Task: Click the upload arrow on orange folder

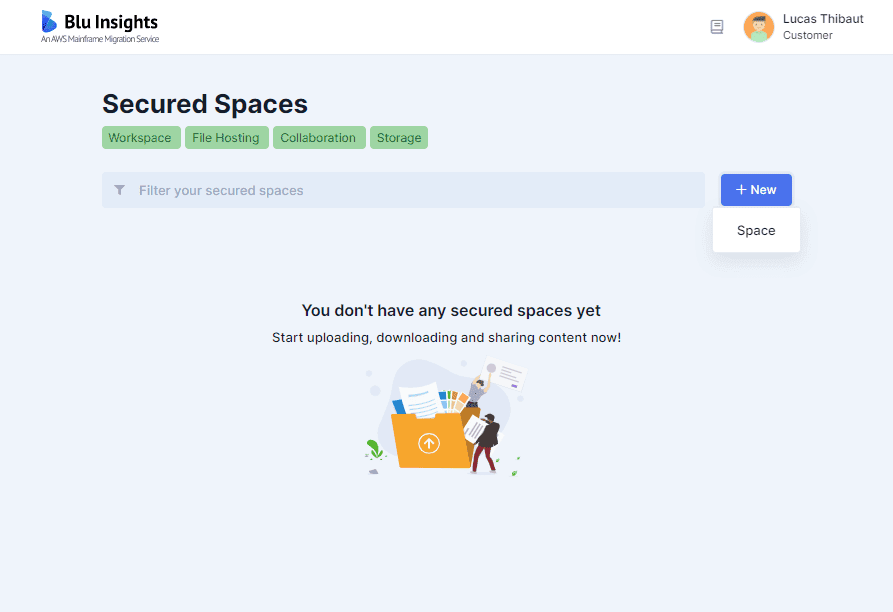Action: coord(429,442)
